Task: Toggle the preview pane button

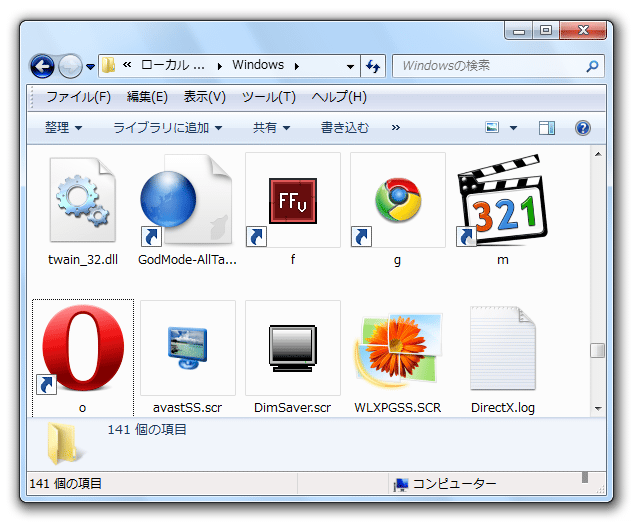Action: pos(547,128)
